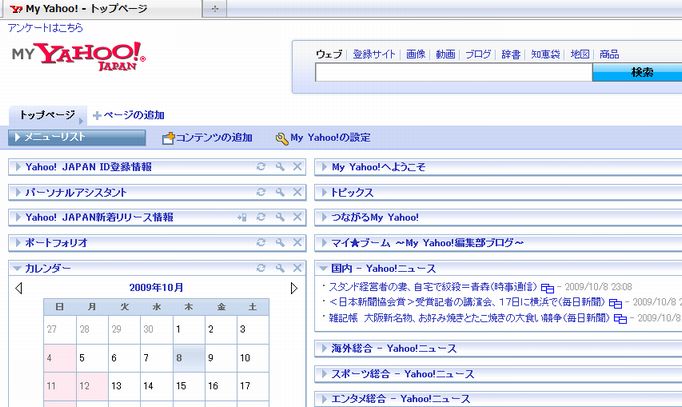Open the 日本新聞協会賞 news headline
The image size is (682, 407).
coord(467,302)
